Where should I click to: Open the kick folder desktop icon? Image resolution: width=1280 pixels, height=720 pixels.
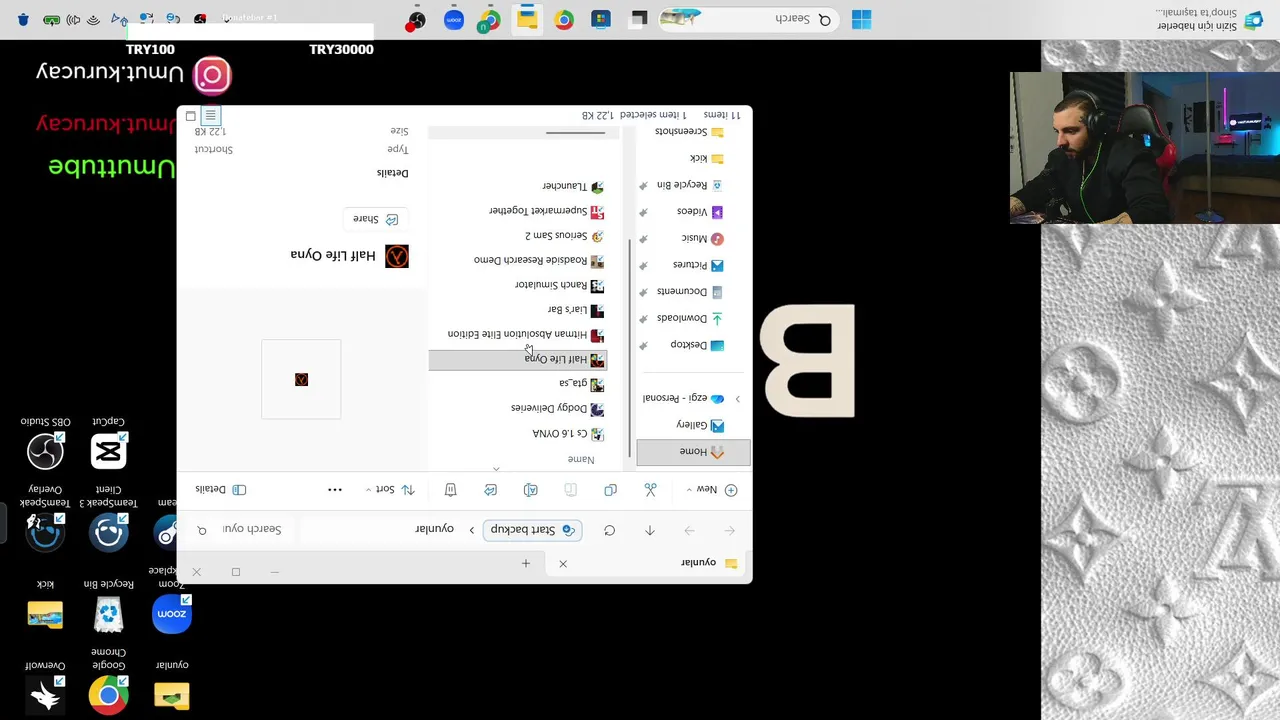click(45, 606)
